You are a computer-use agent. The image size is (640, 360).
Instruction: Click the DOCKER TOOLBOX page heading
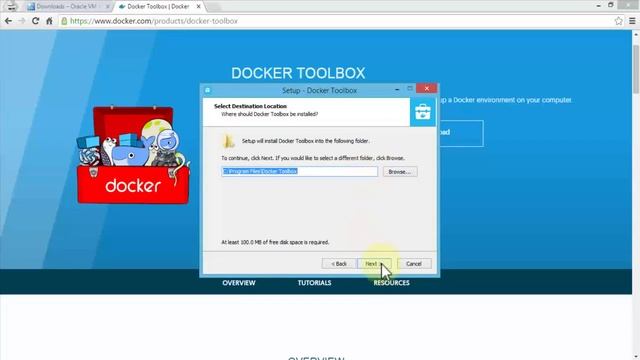[x=298, y=73]
